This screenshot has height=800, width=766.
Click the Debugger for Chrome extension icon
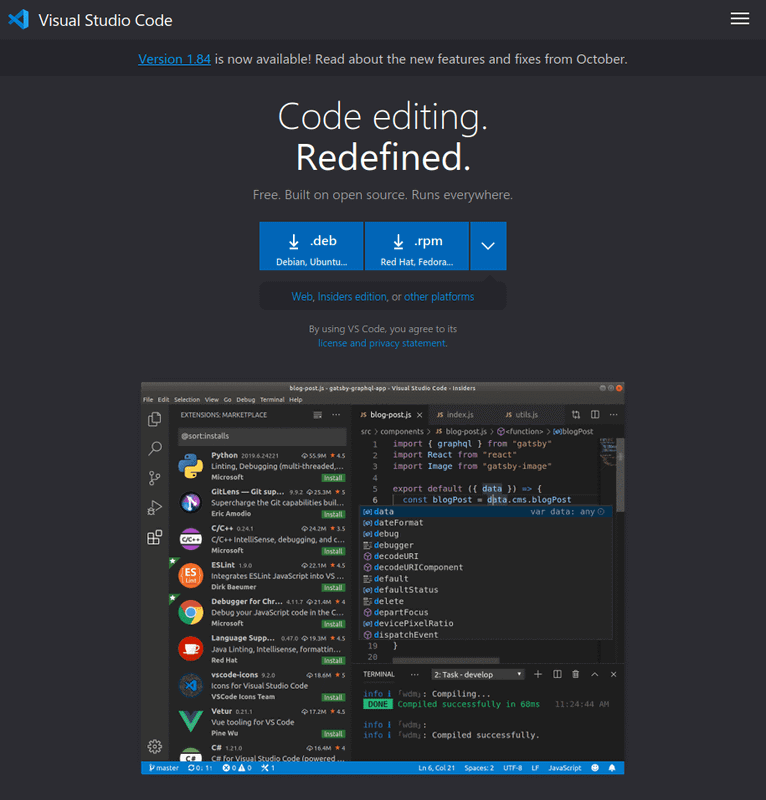[x=191, y=612]
